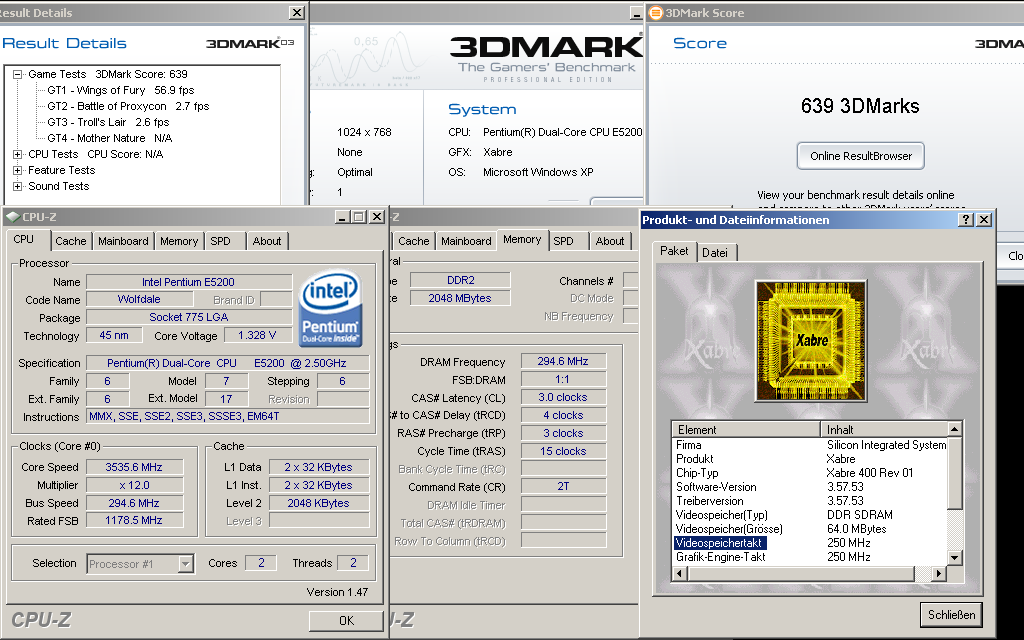The image size is (1024, 640).
Task: Select the Videospeicher(Typ) row
Action: coord(810,515)
